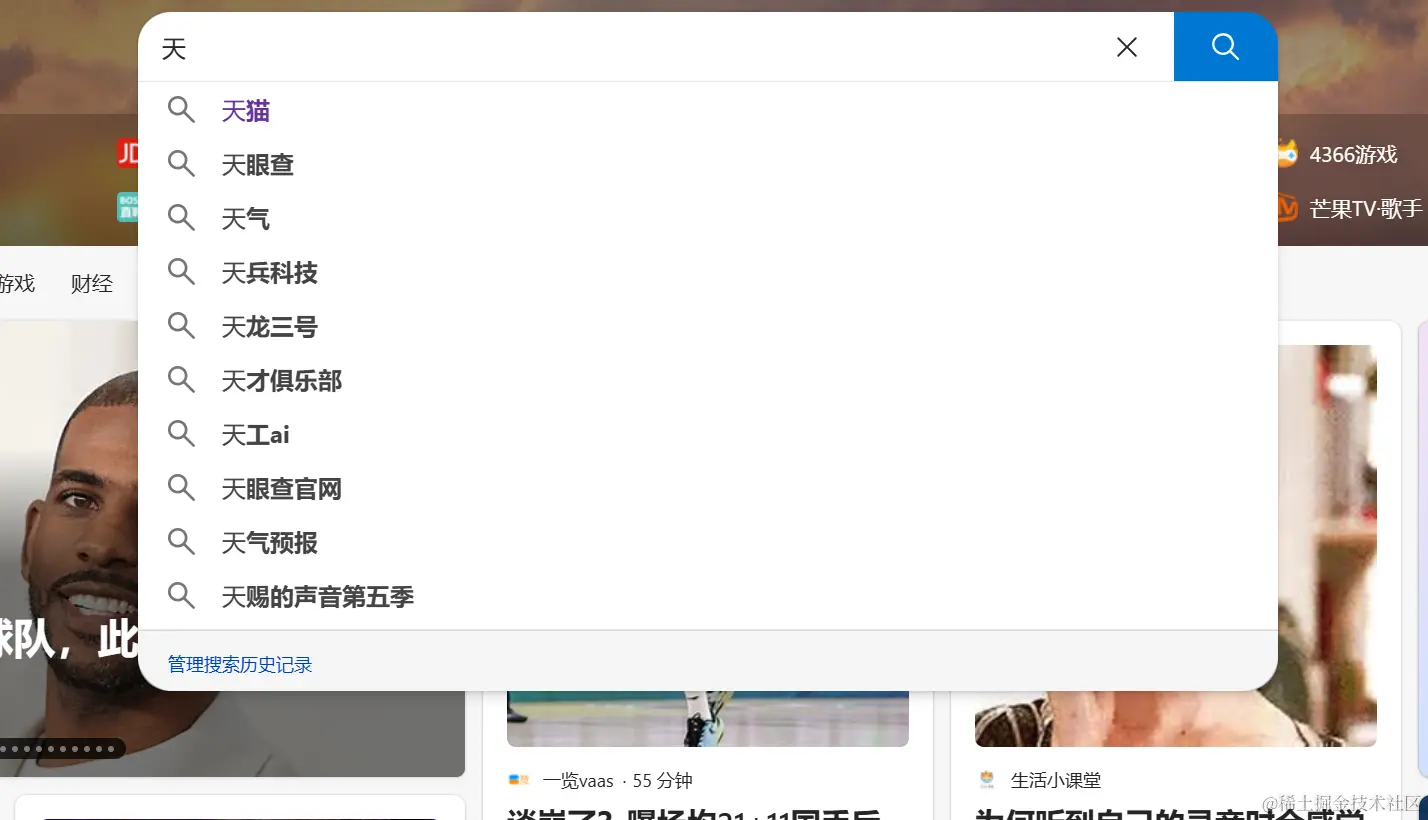Click the magnifier icon beside 天兵科技

point(181,272)
